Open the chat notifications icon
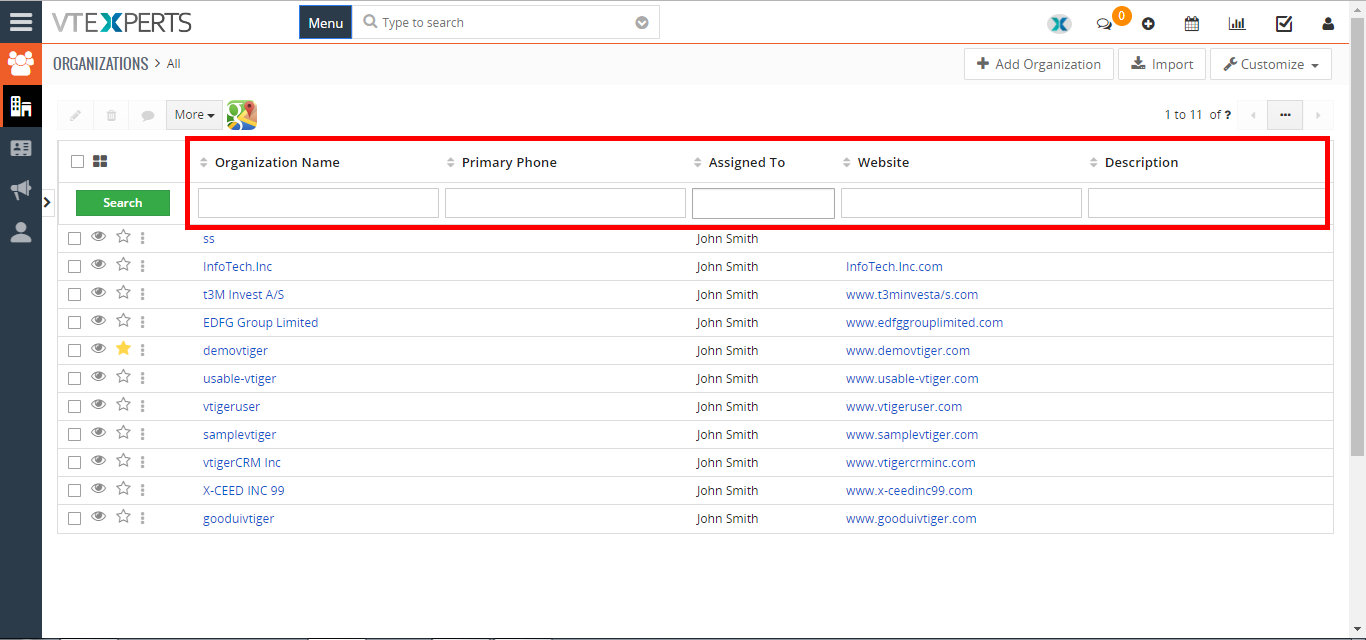 pos(1104,24)
